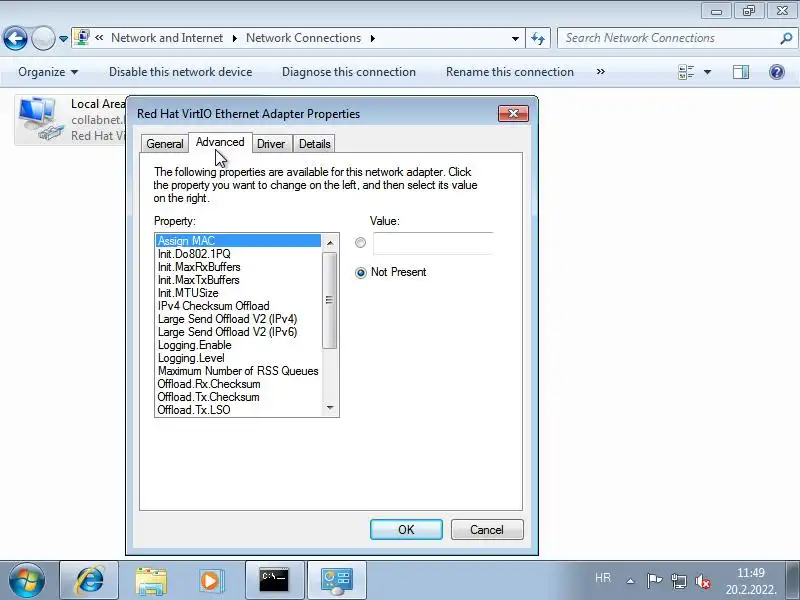The image size is (800, 600).
Task: Select Large Send Offload V2 (IPv4)
Action: 238,319
